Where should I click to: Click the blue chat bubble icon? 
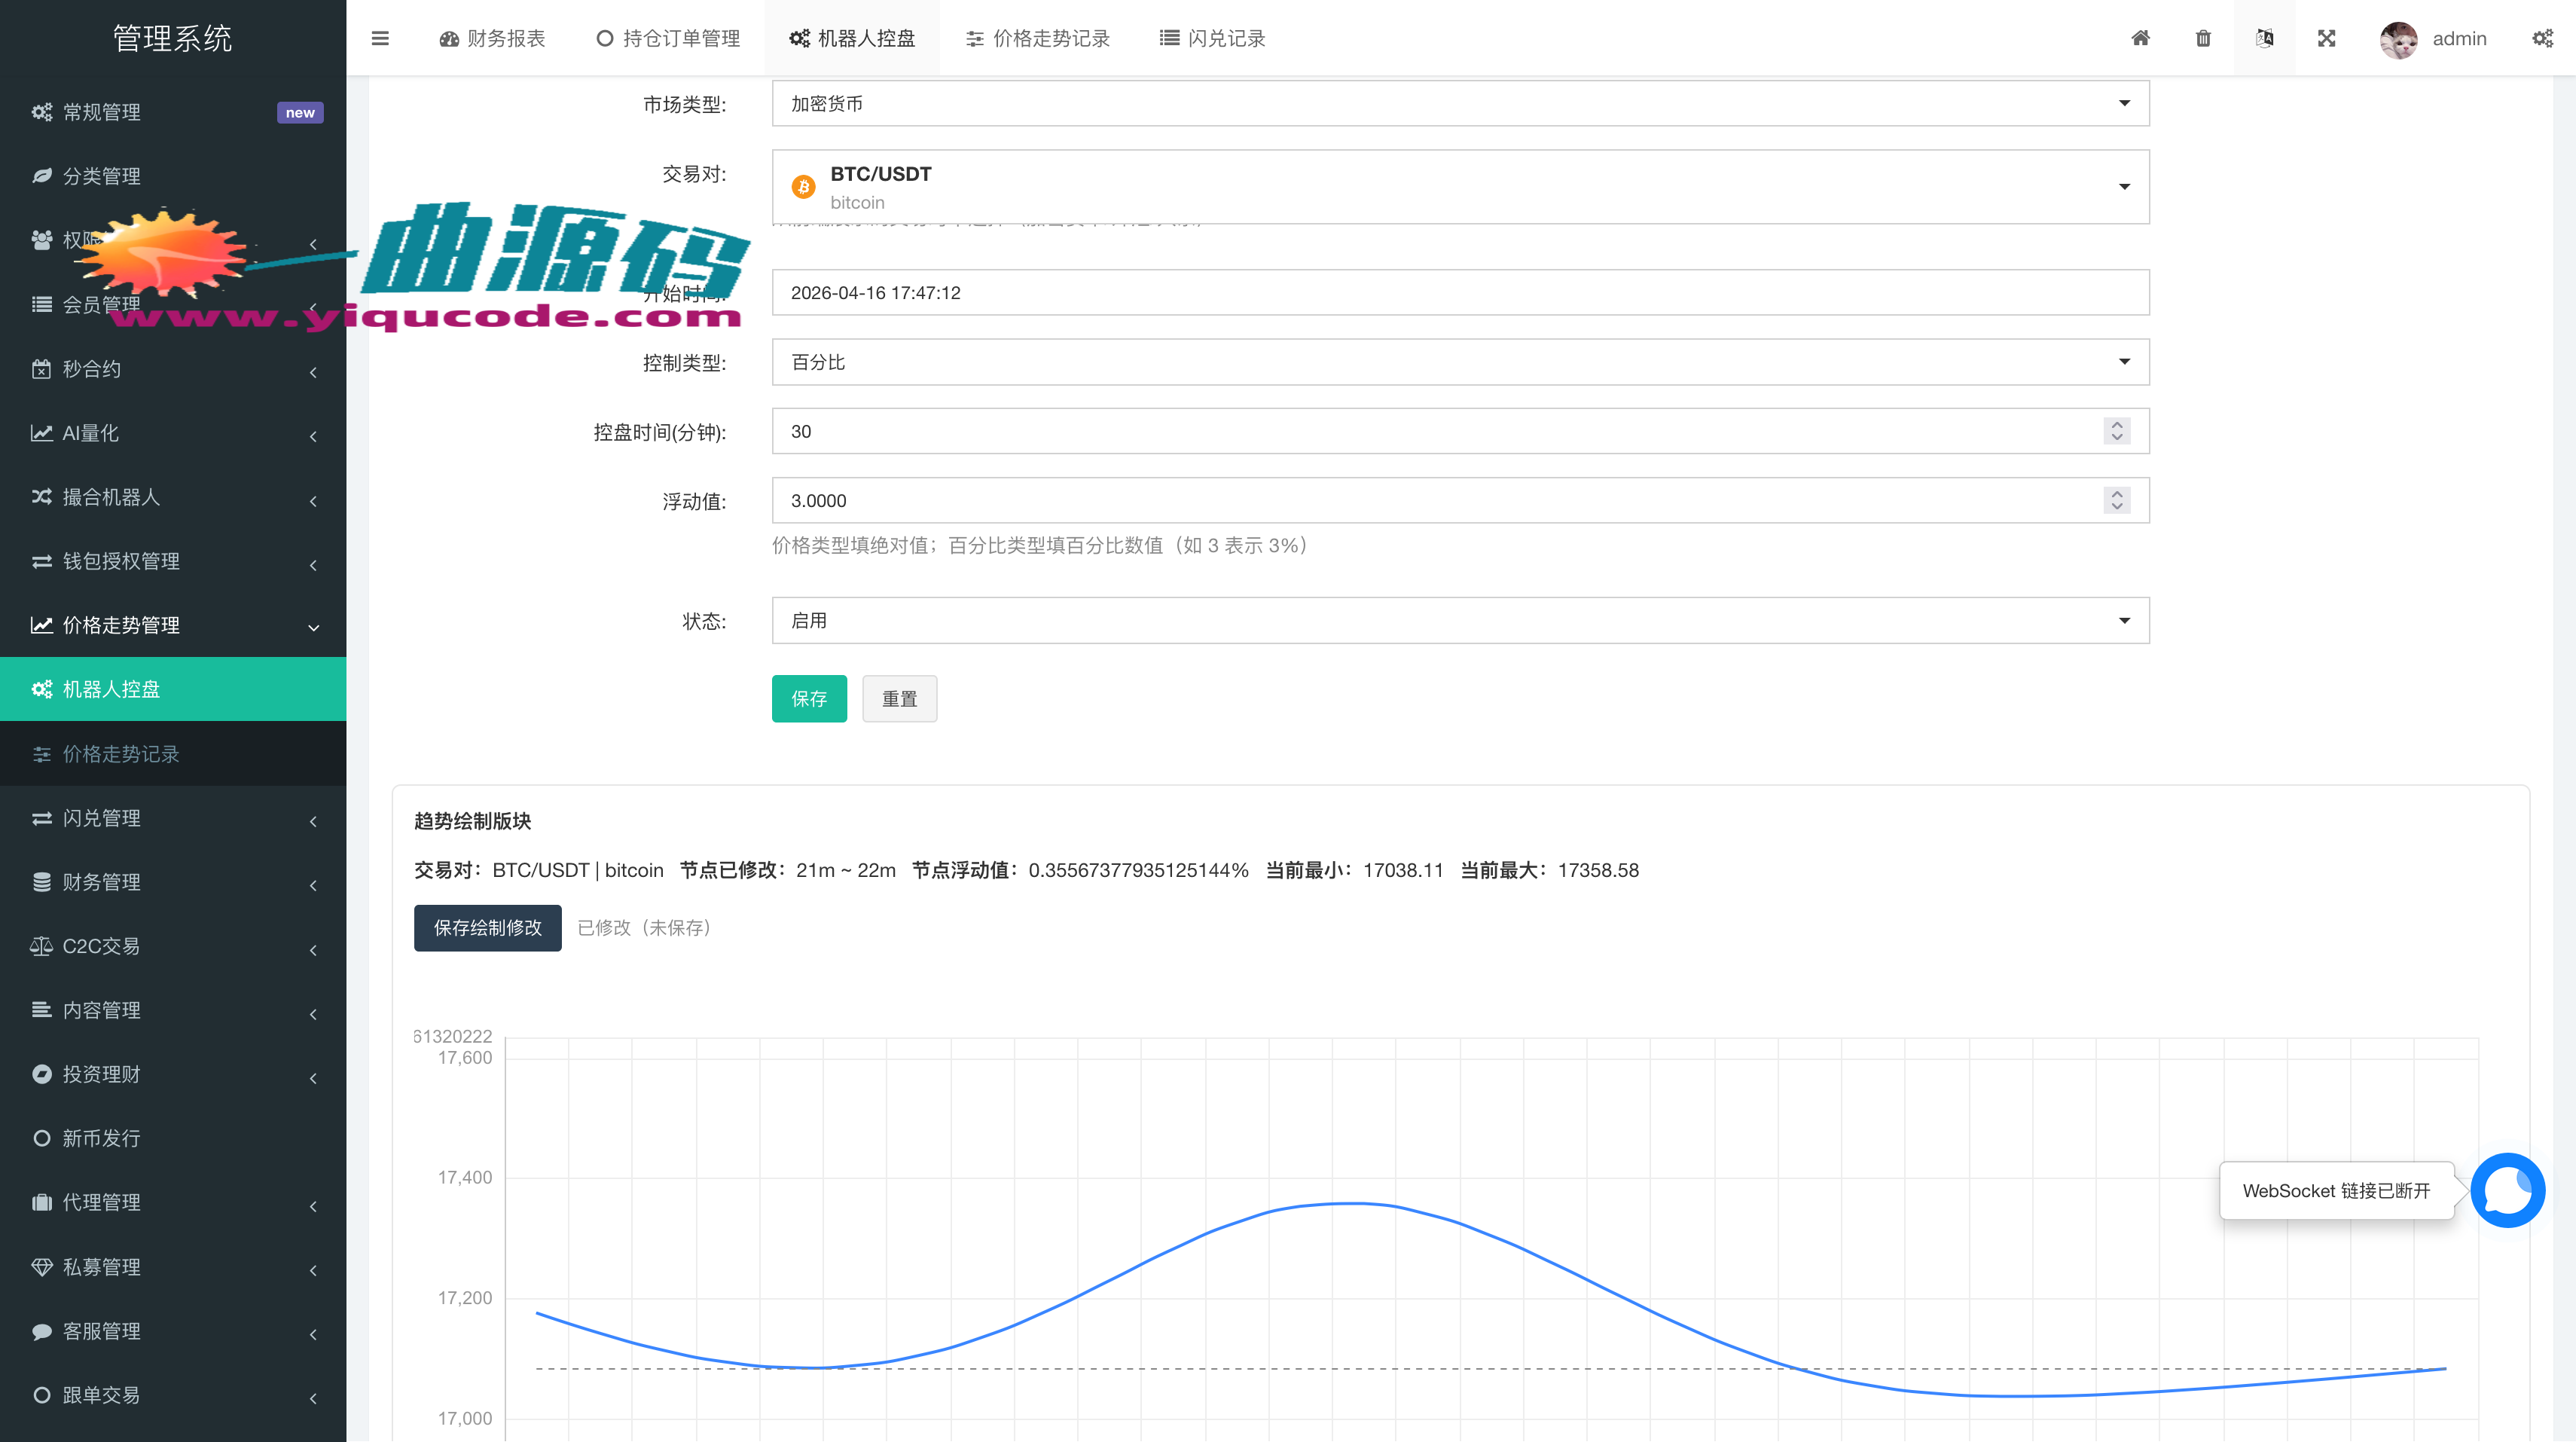tap(2507, 1190)
